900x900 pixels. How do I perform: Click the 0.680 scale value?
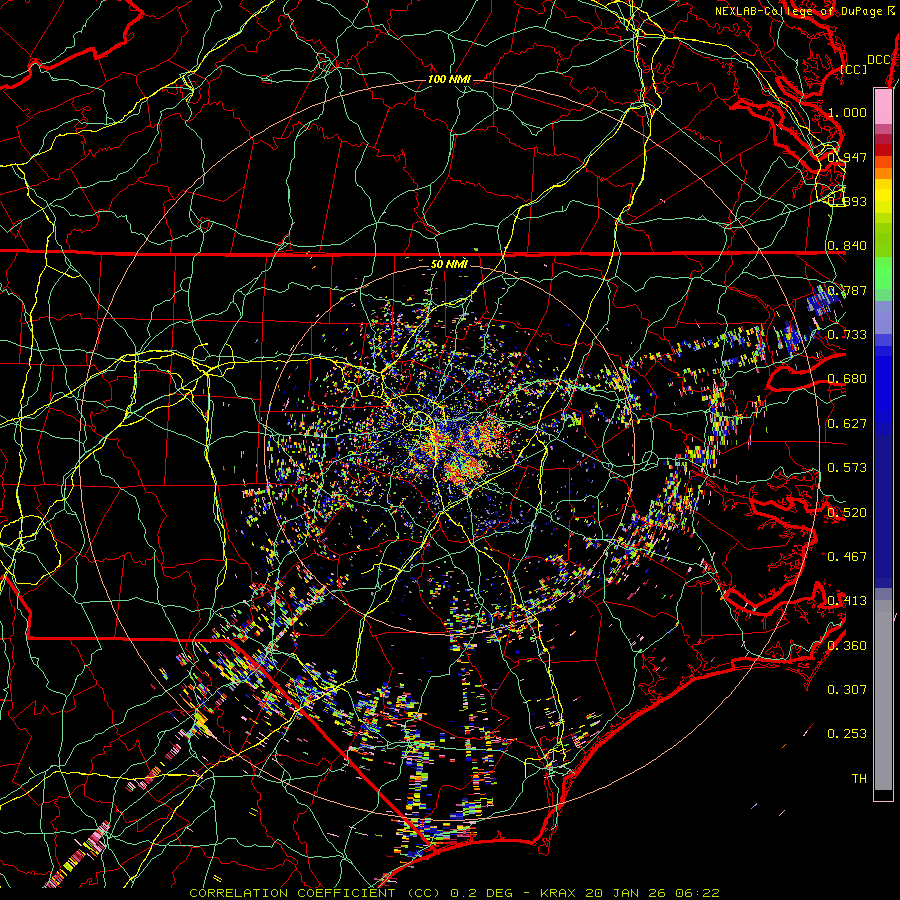(847, 379)
